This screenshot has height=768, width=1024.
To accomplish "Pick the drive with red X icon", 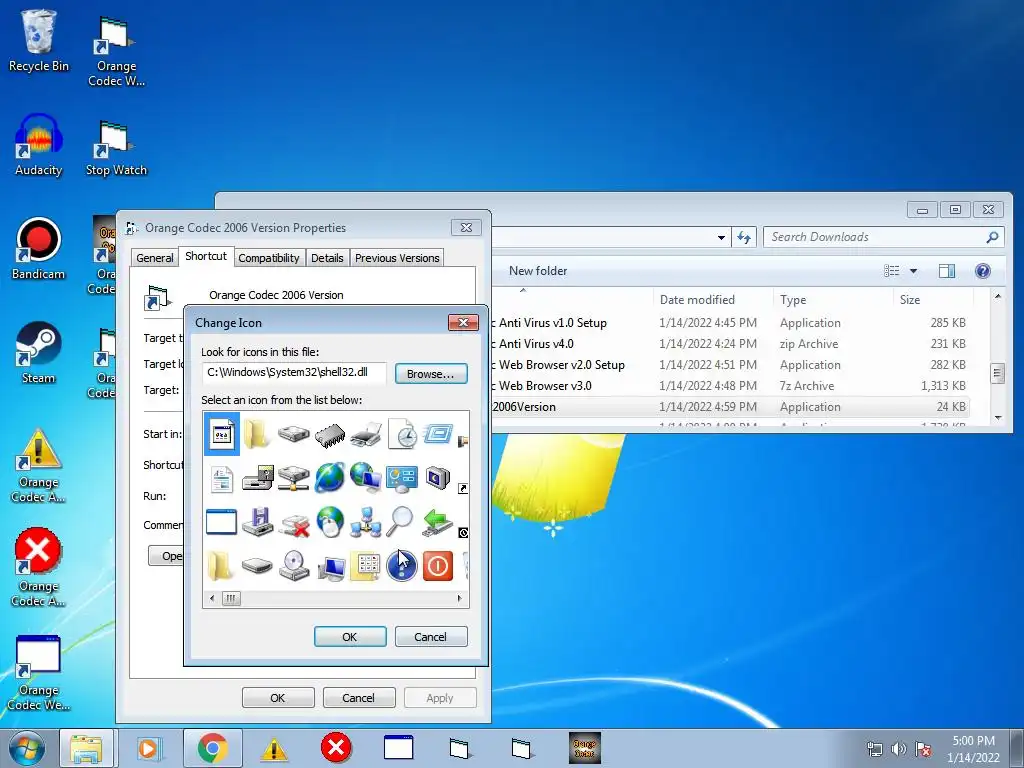I will pos(294,523).
